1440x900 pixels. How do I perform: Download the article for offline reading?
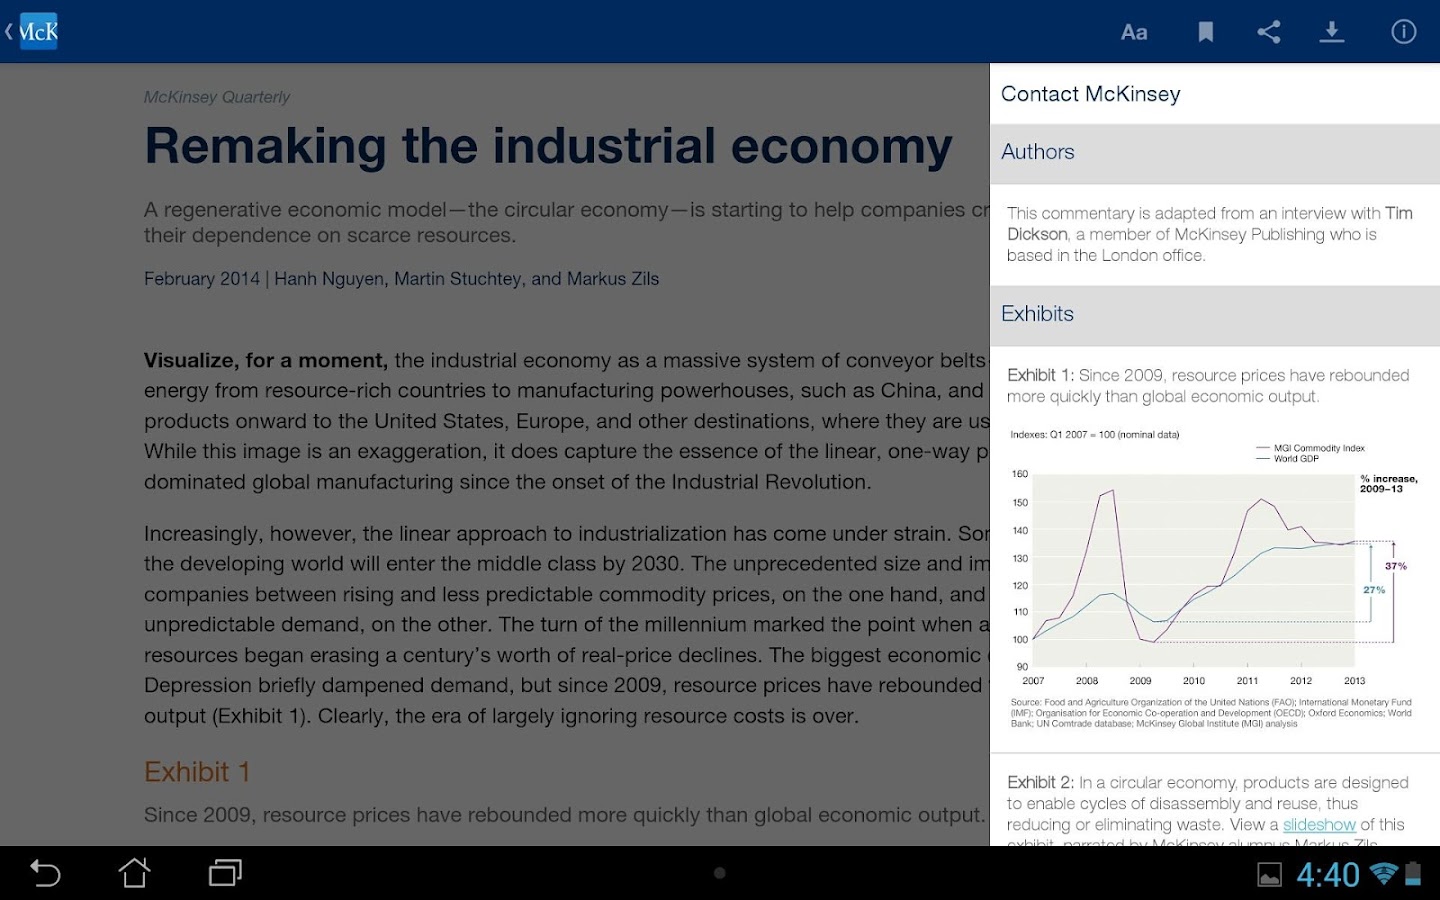[1332, 31]
